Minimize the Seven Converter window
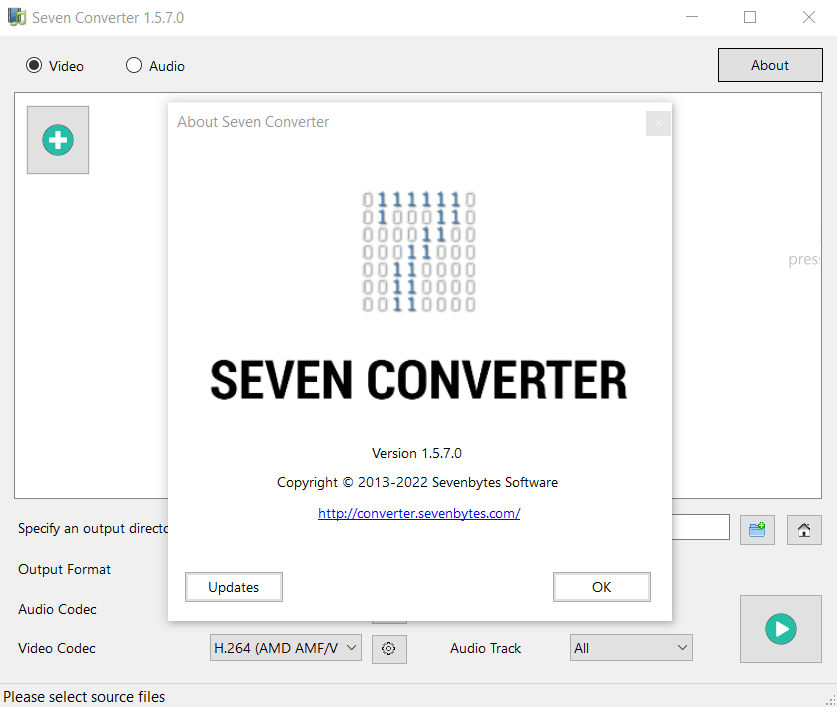The width and height of the screenshot is (837, 707). point(691,17)
